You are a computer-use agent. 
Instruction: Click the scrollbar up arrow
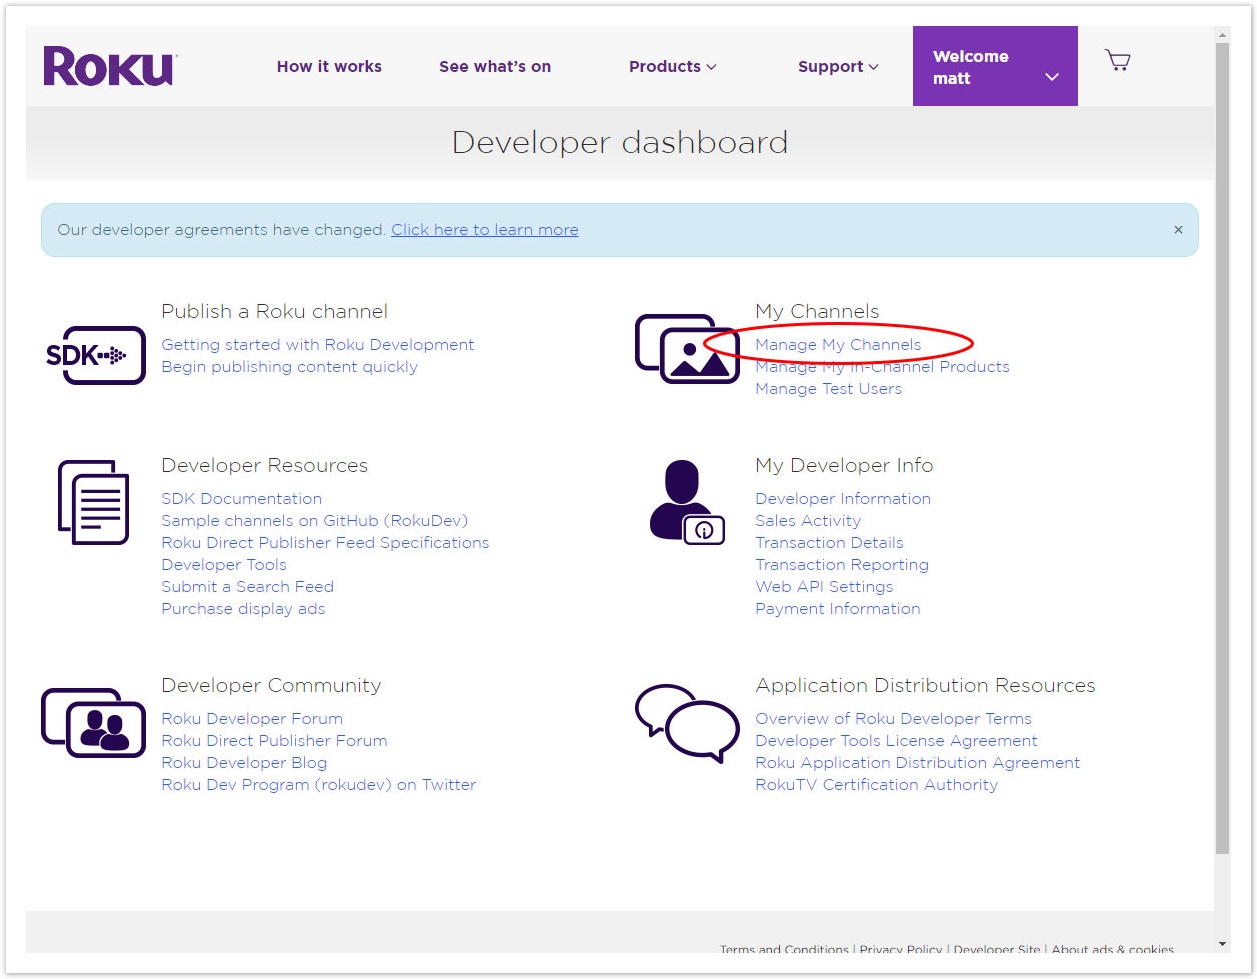pos(1223,34)
